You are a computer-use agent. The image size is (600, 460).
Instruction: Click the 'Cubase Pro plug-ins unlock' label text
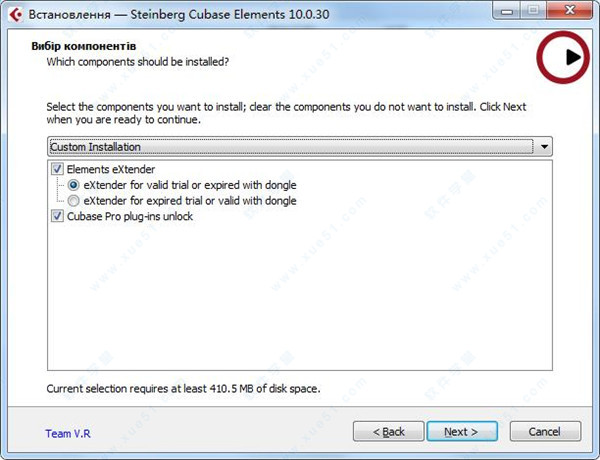pos(129,216)
